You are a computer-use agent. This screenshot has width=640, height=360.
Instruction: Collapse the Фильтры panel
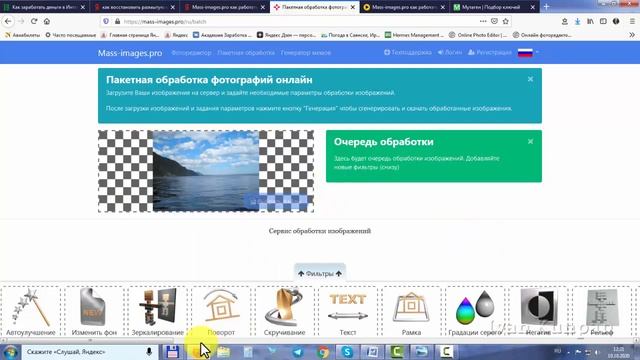click(x=320, y=273)
